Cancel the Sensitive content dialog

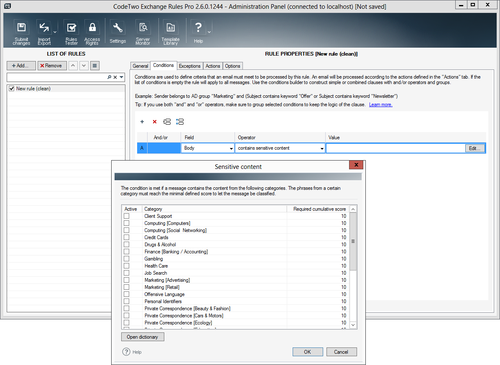click(341, 352)
